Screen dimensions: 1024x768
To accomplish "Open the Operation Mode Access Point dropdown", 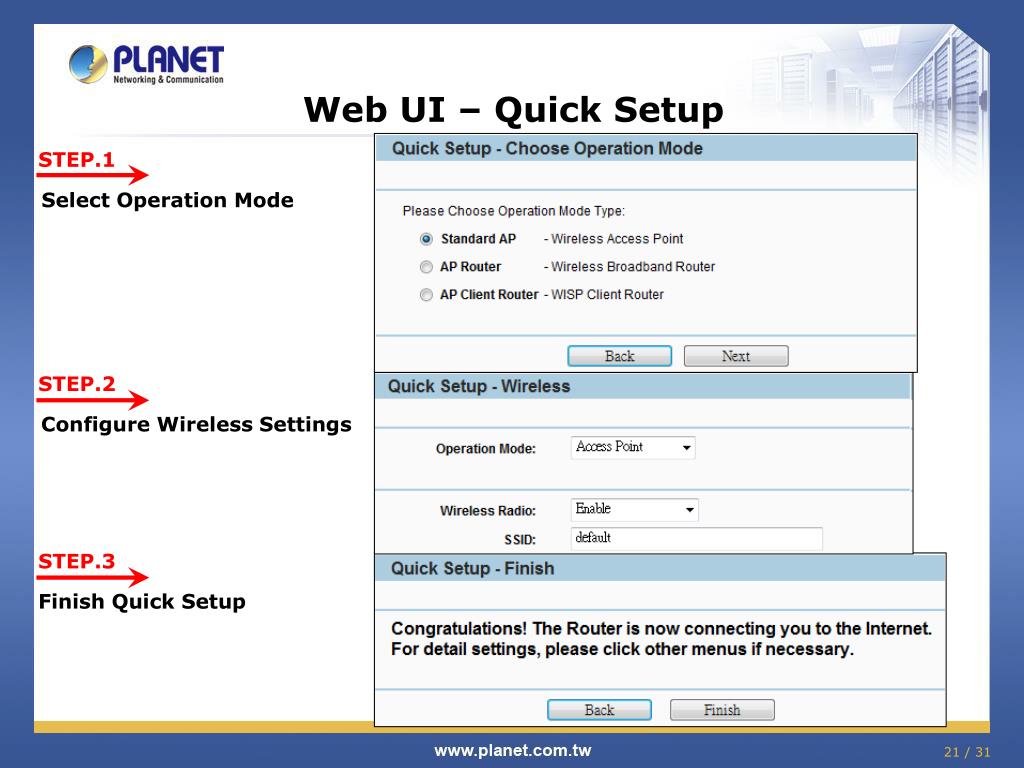I will click(633, 447).
